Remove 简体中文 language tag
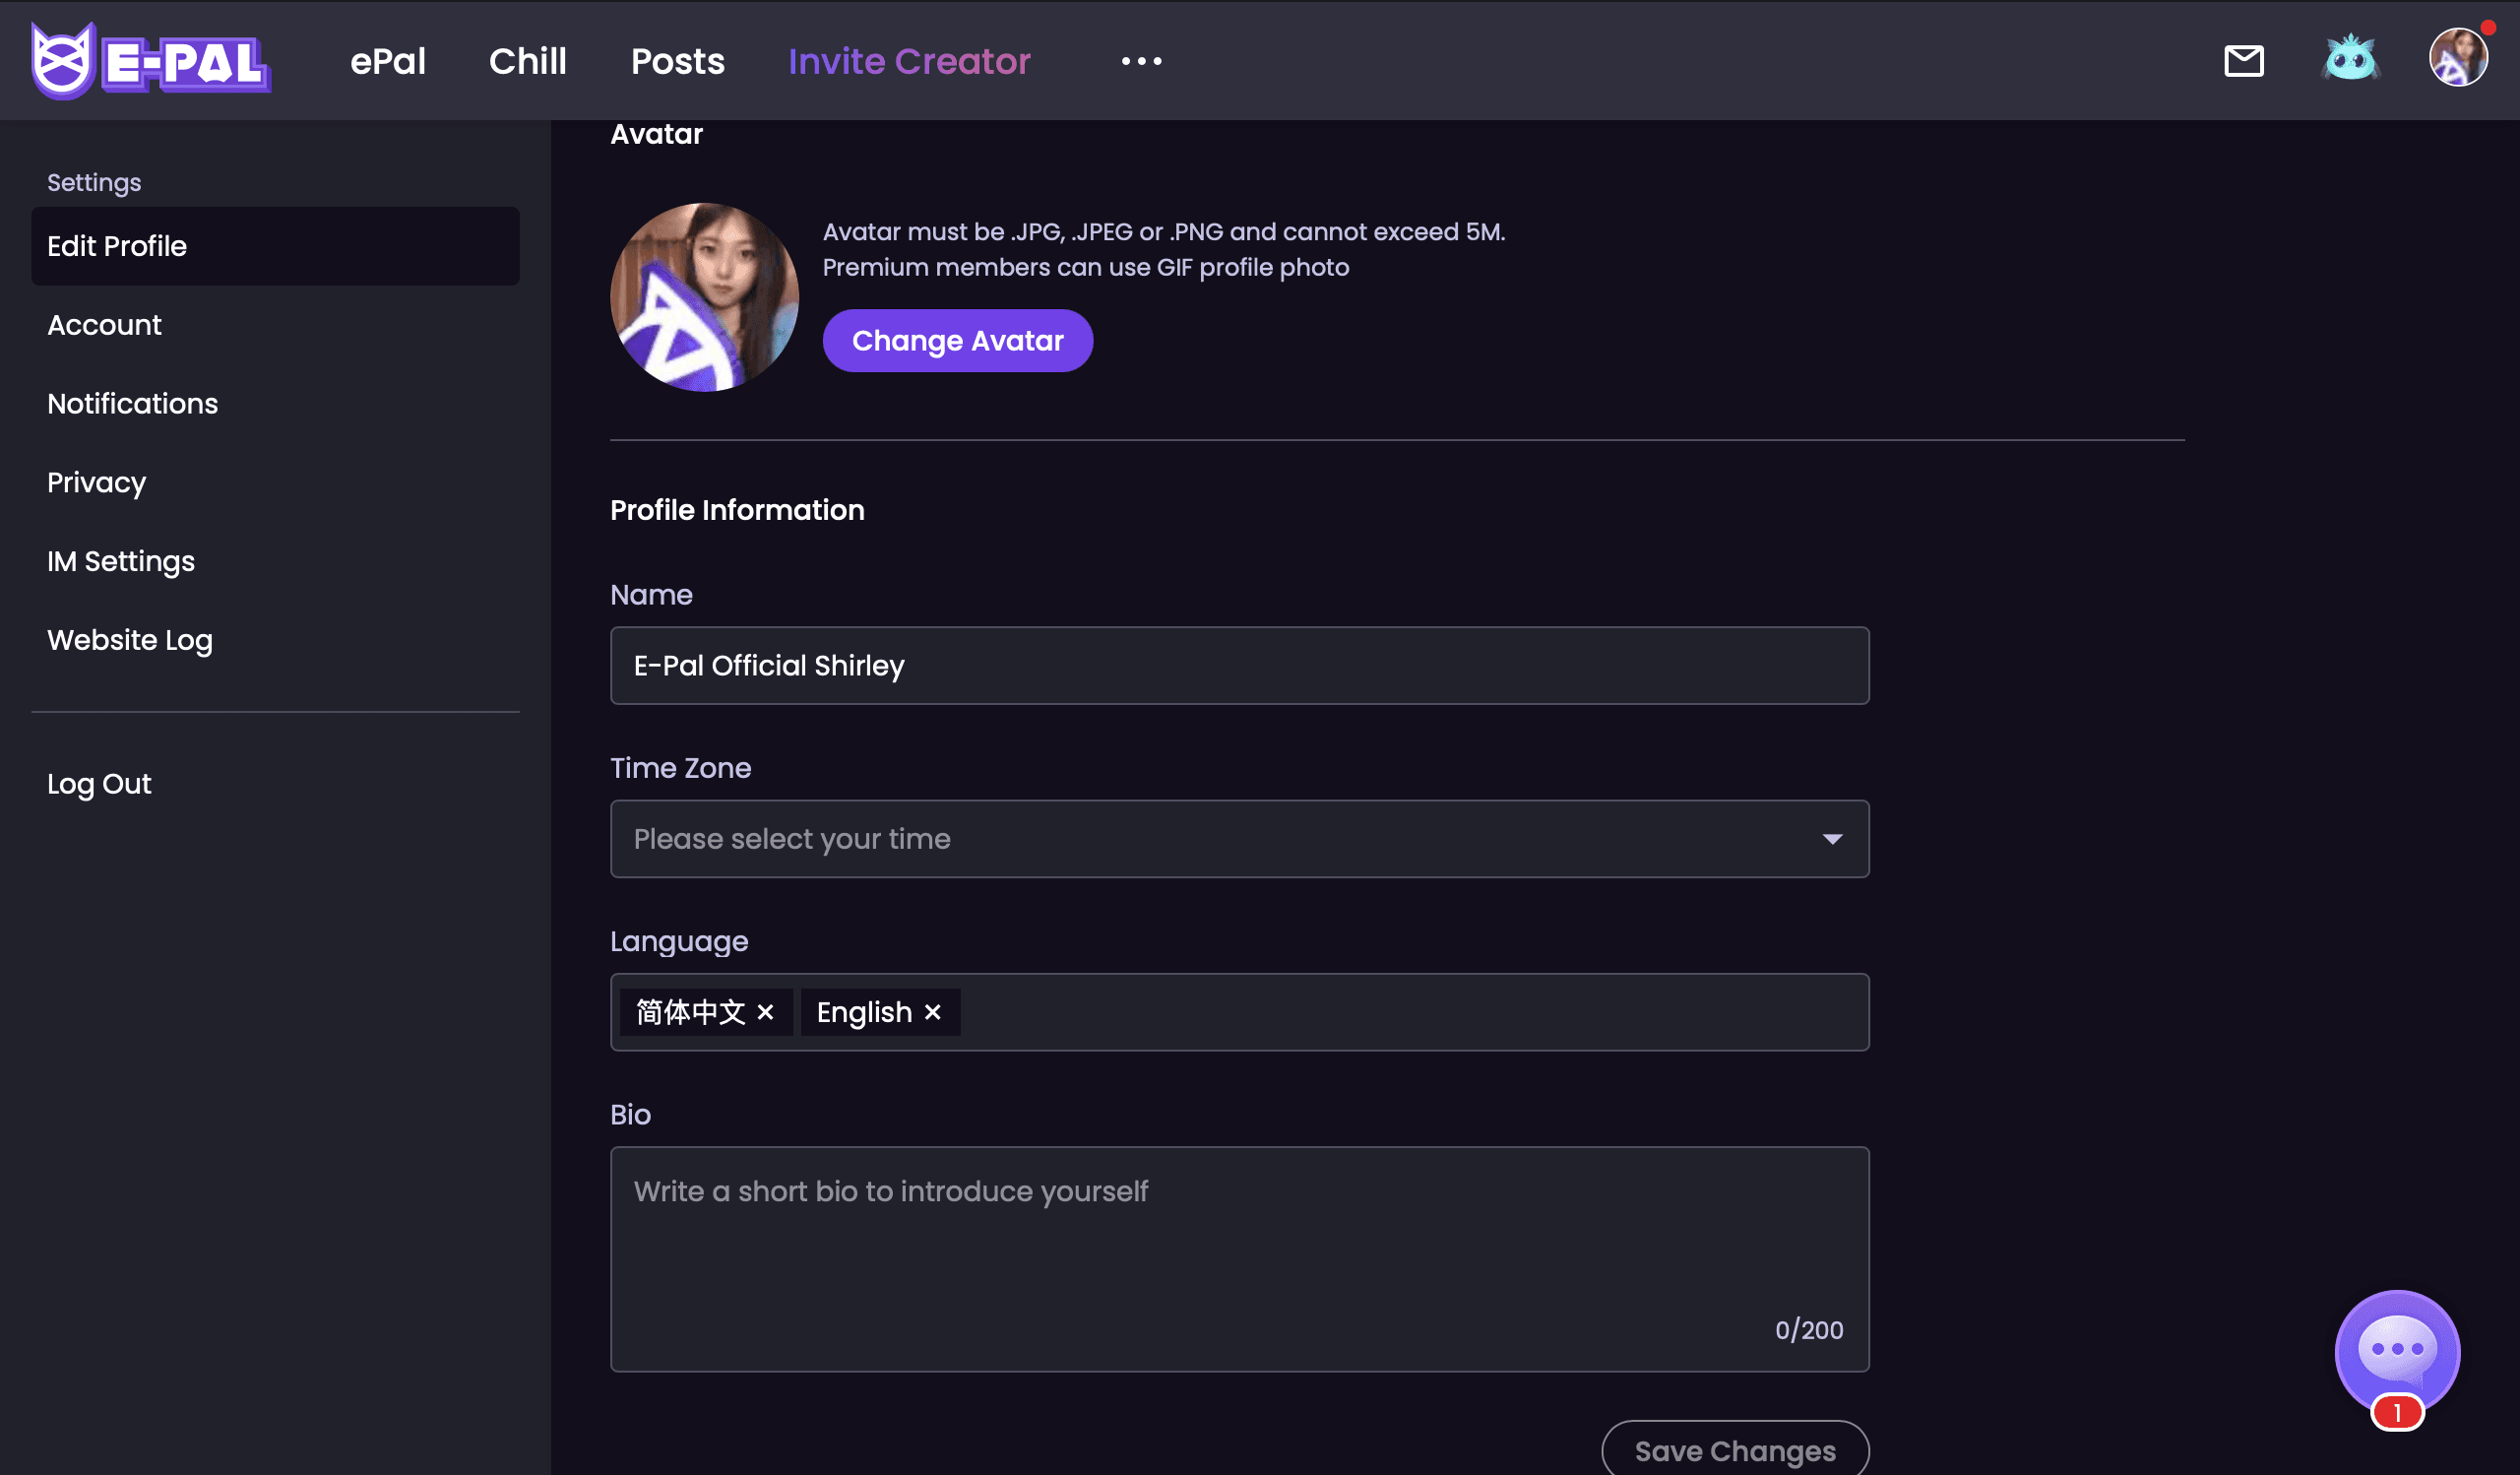The height and width of the screenshot is (1475, 2520). (x=767, y=1011)
